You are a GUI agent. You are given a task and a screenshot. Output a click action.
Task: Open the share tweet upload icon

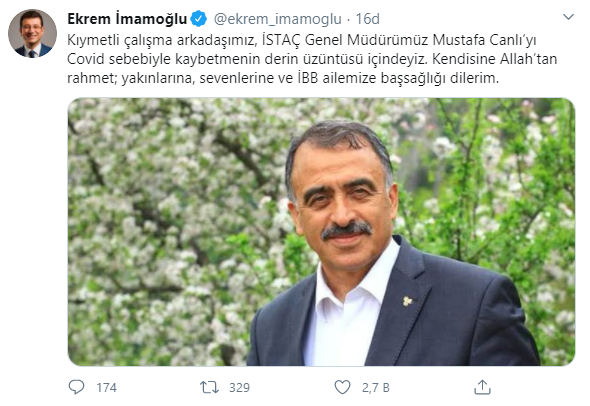tap(482, 387)
